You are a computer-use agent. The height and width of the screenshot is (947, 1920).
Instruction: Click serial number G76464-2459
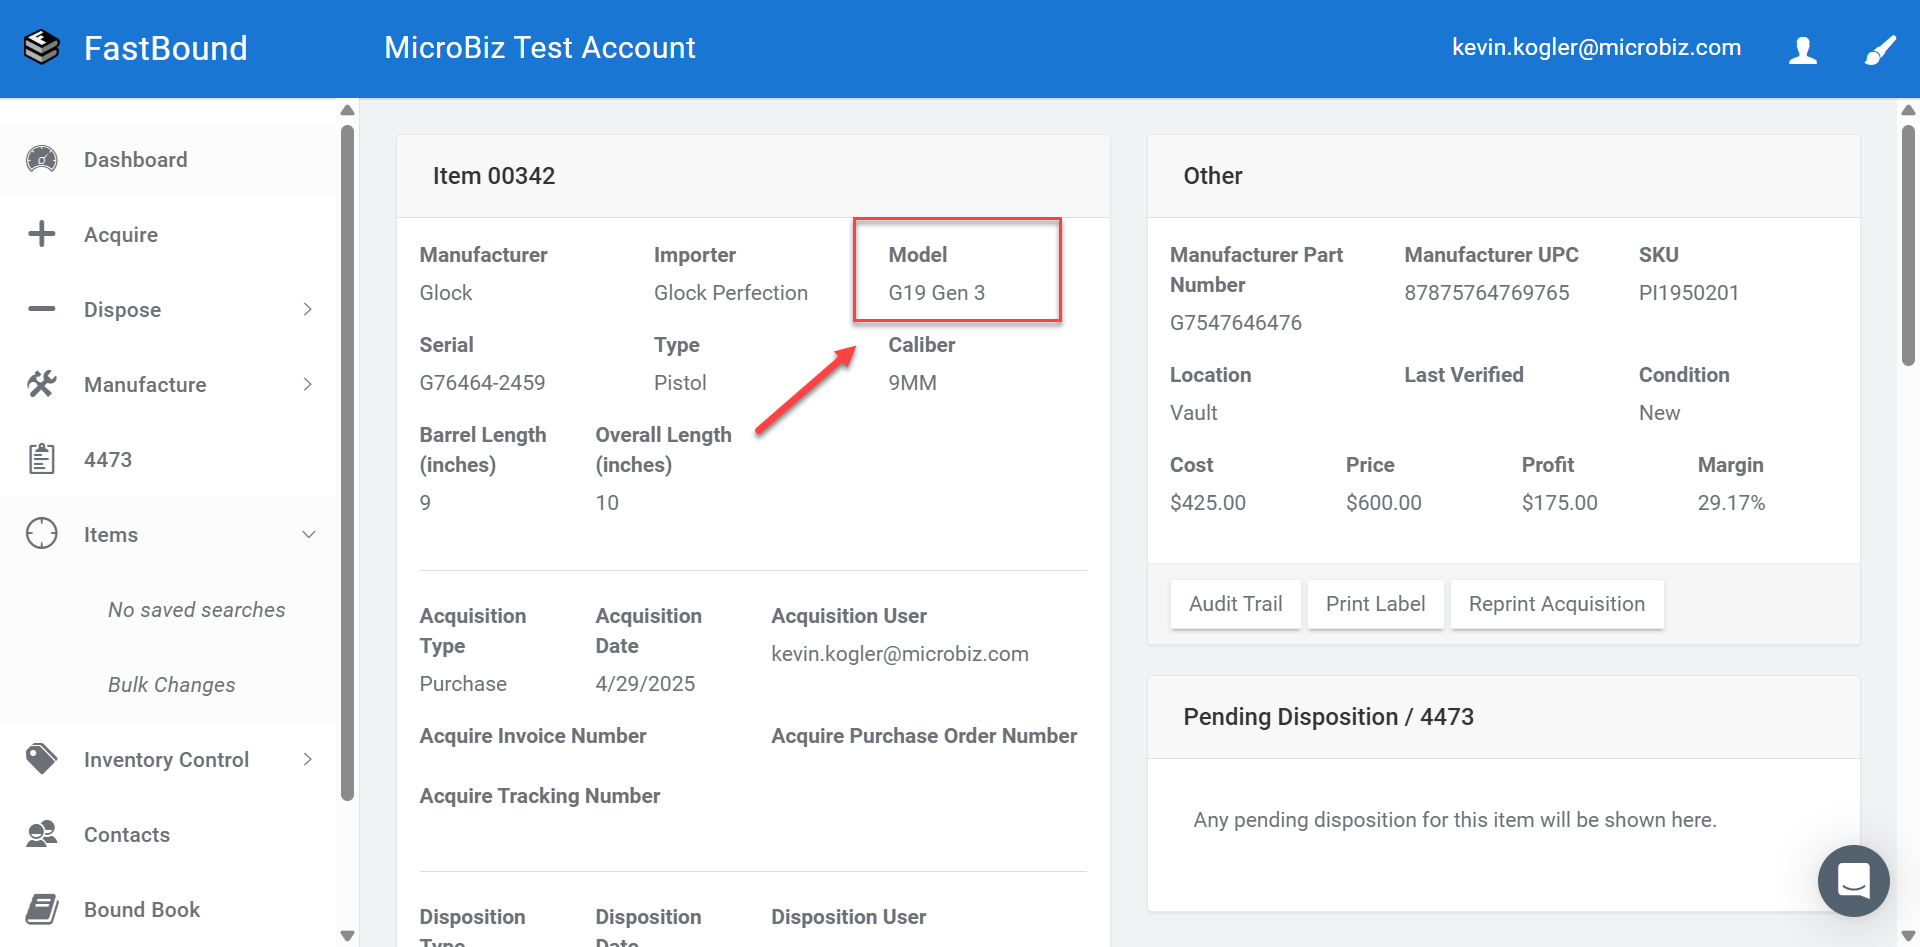(482, 383)
